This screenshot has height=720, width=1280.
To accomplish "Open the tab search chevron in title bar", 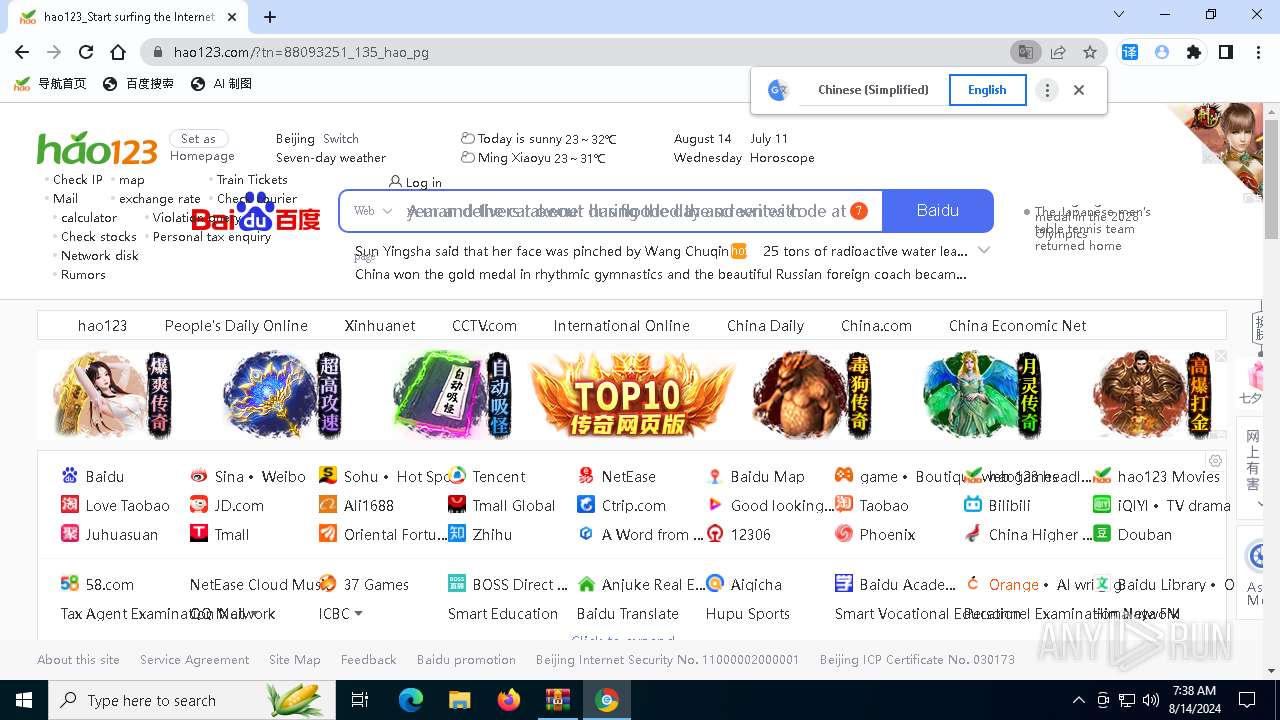I will [1119, 15].
